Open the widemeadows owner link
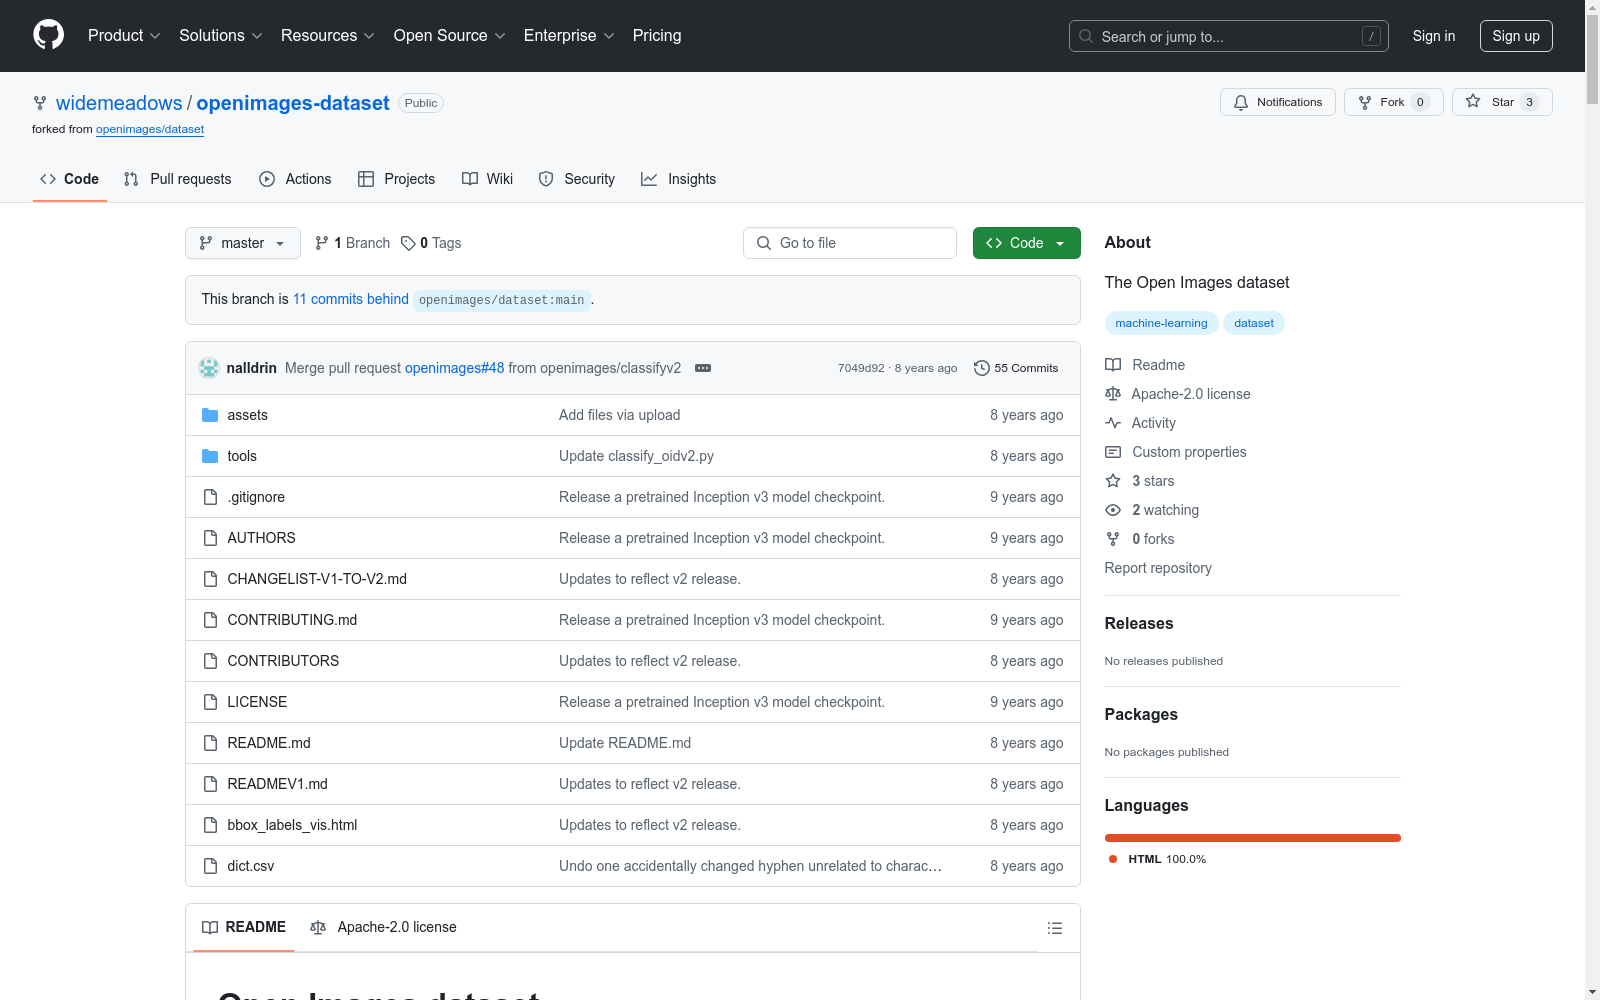The width and height of the screenshot is (1600, 1000). pyautogui.click(x=119, y=103)
